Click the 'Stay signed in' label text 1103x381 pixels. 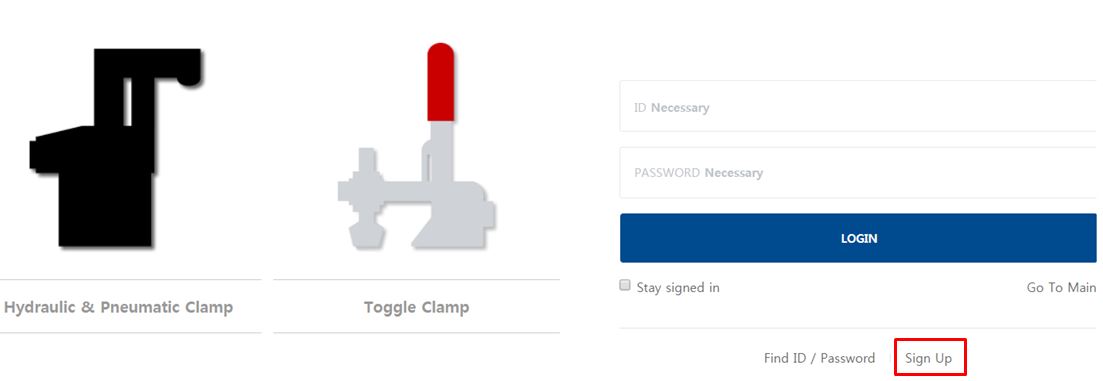[677, 288]
